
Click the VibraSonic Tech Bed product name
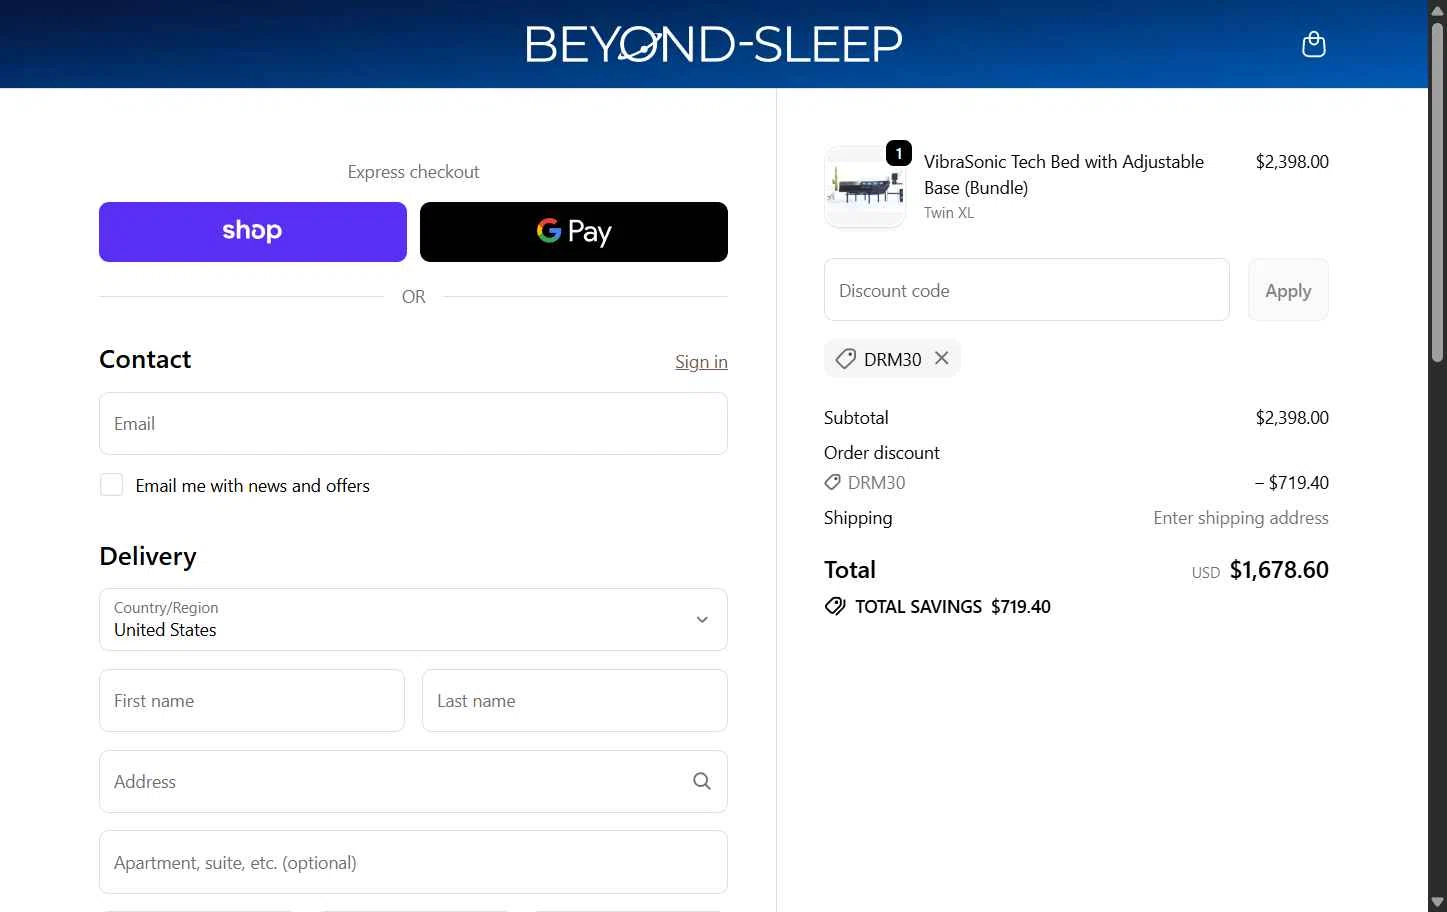click(1064, 175)
